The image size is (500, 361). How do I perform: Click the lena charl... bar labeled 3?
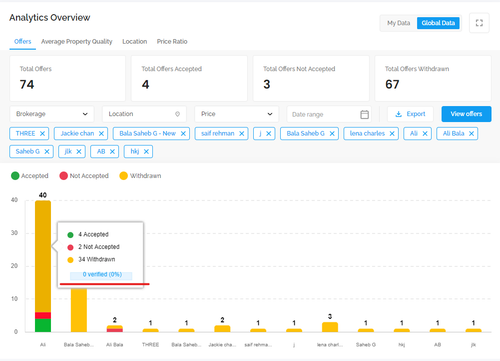(x=330, y=327)
